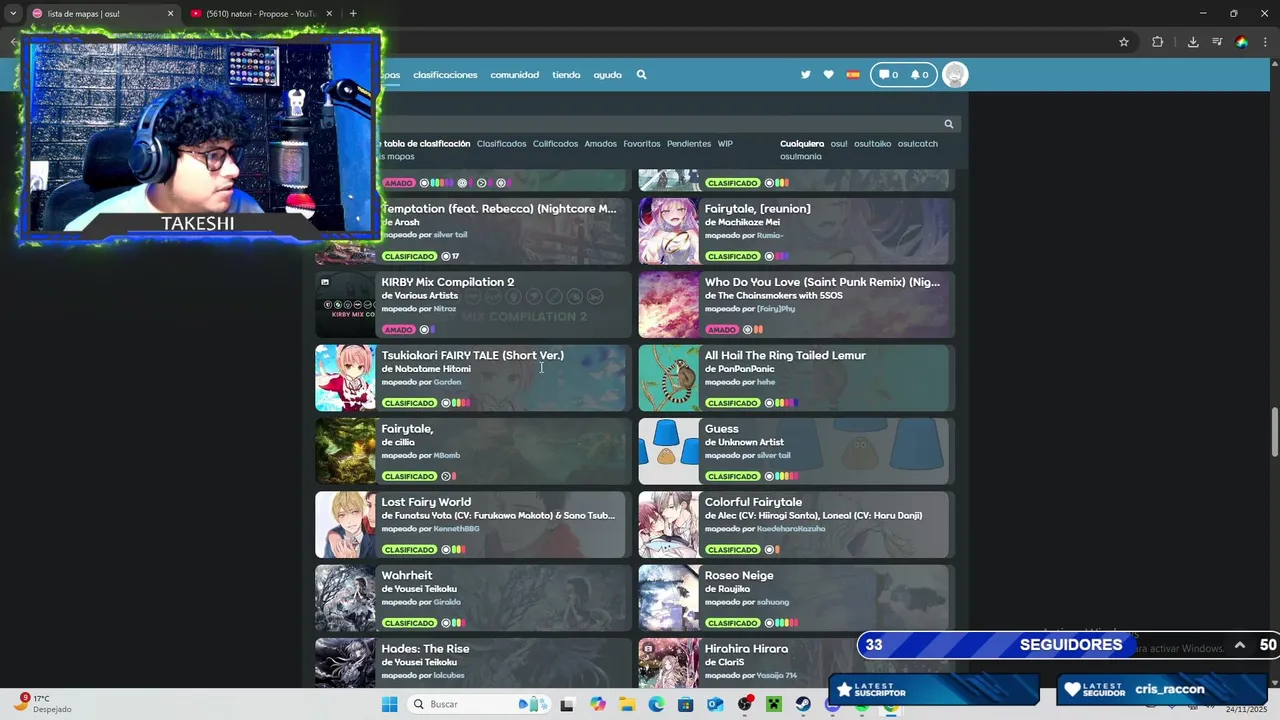Filter by Calificados status

[555, 144]
